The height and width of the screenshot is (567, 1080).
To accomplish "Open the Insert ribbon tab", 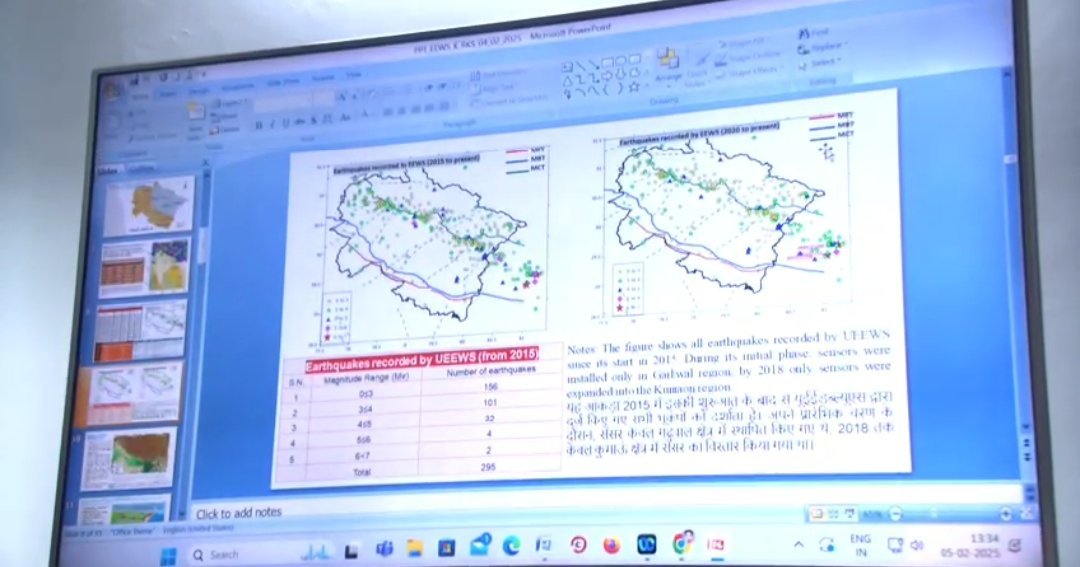I will tap(165, 94).
